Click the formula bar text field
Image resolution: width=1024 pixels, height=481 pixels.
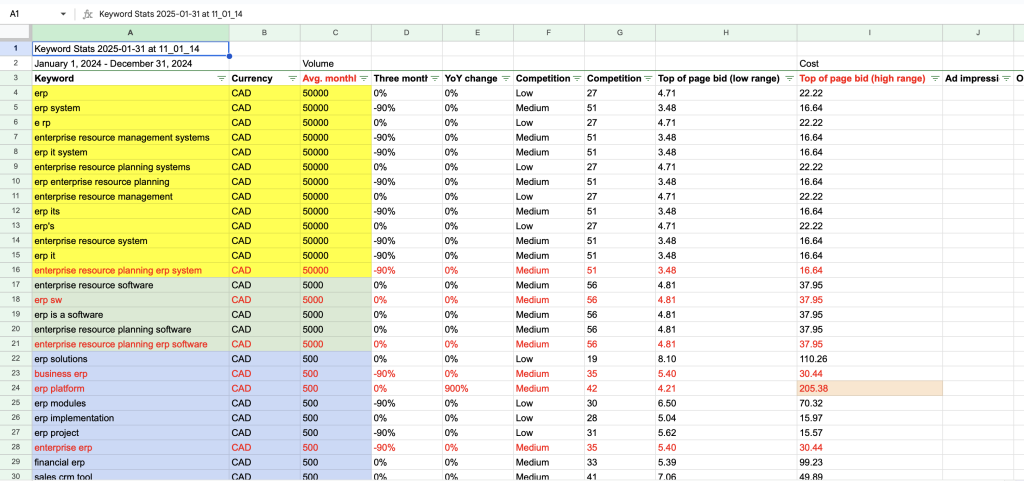pos(500,14)
